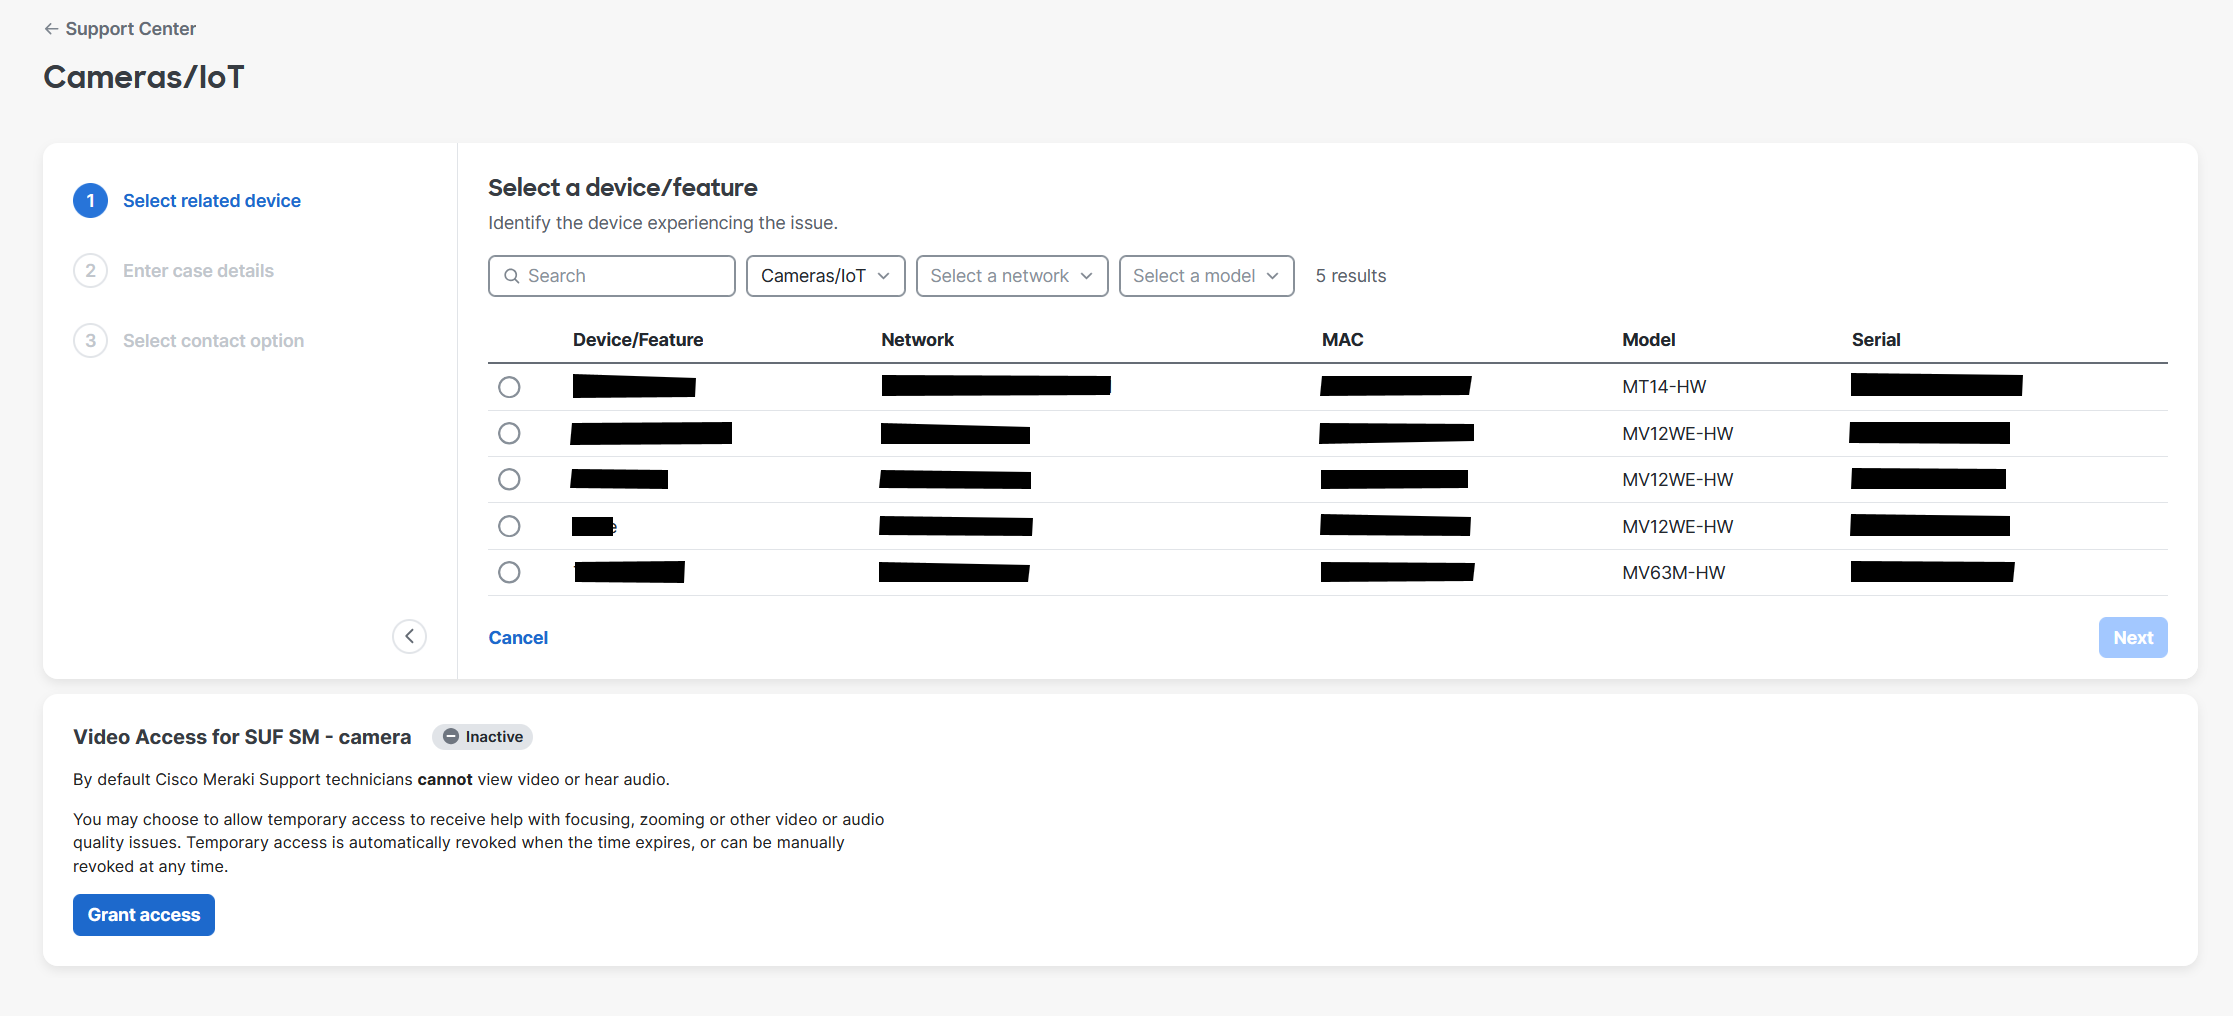Click step 2 numbered circle icon
Image resolution: width=2233 pixels, height=1016 pixels.
[x=90, y=271]
